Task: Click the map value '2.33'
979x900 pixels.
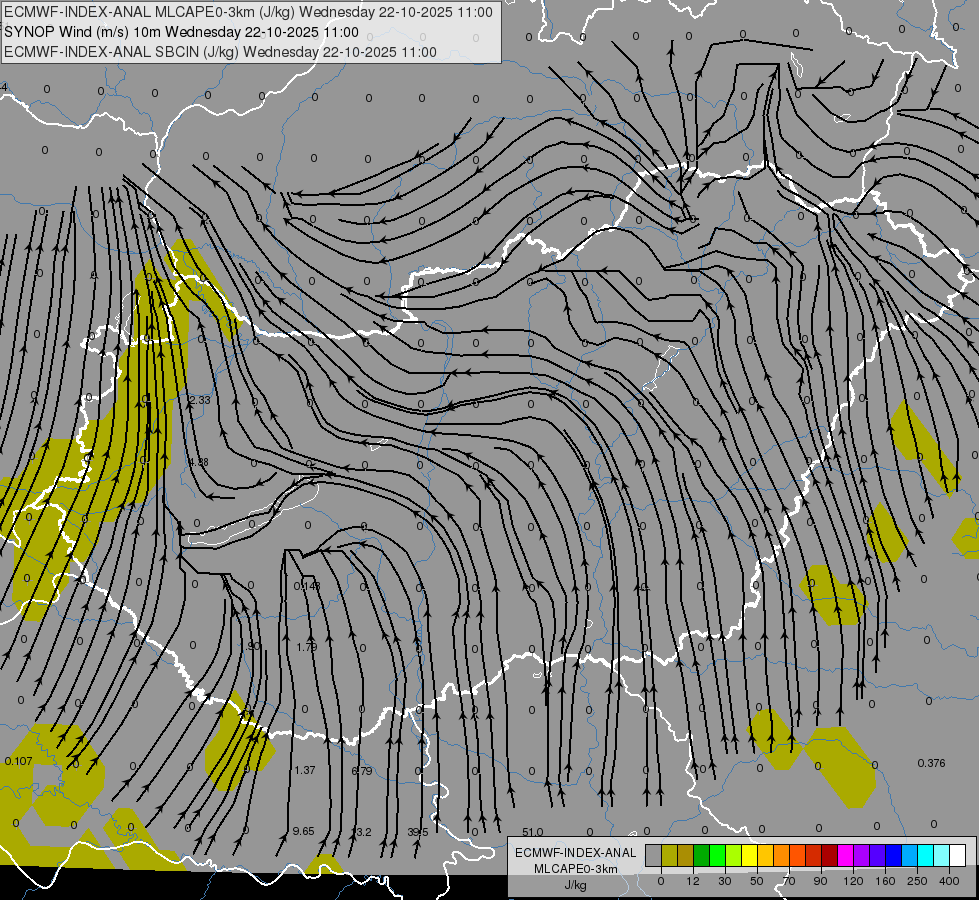Action: (x=199, y=400)
